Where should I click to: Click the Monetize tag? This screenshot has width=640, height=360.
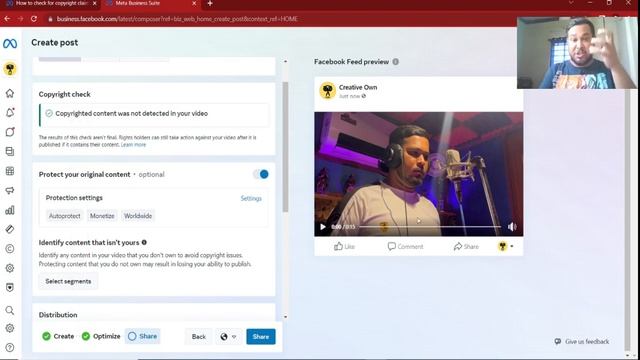point(102,216)
